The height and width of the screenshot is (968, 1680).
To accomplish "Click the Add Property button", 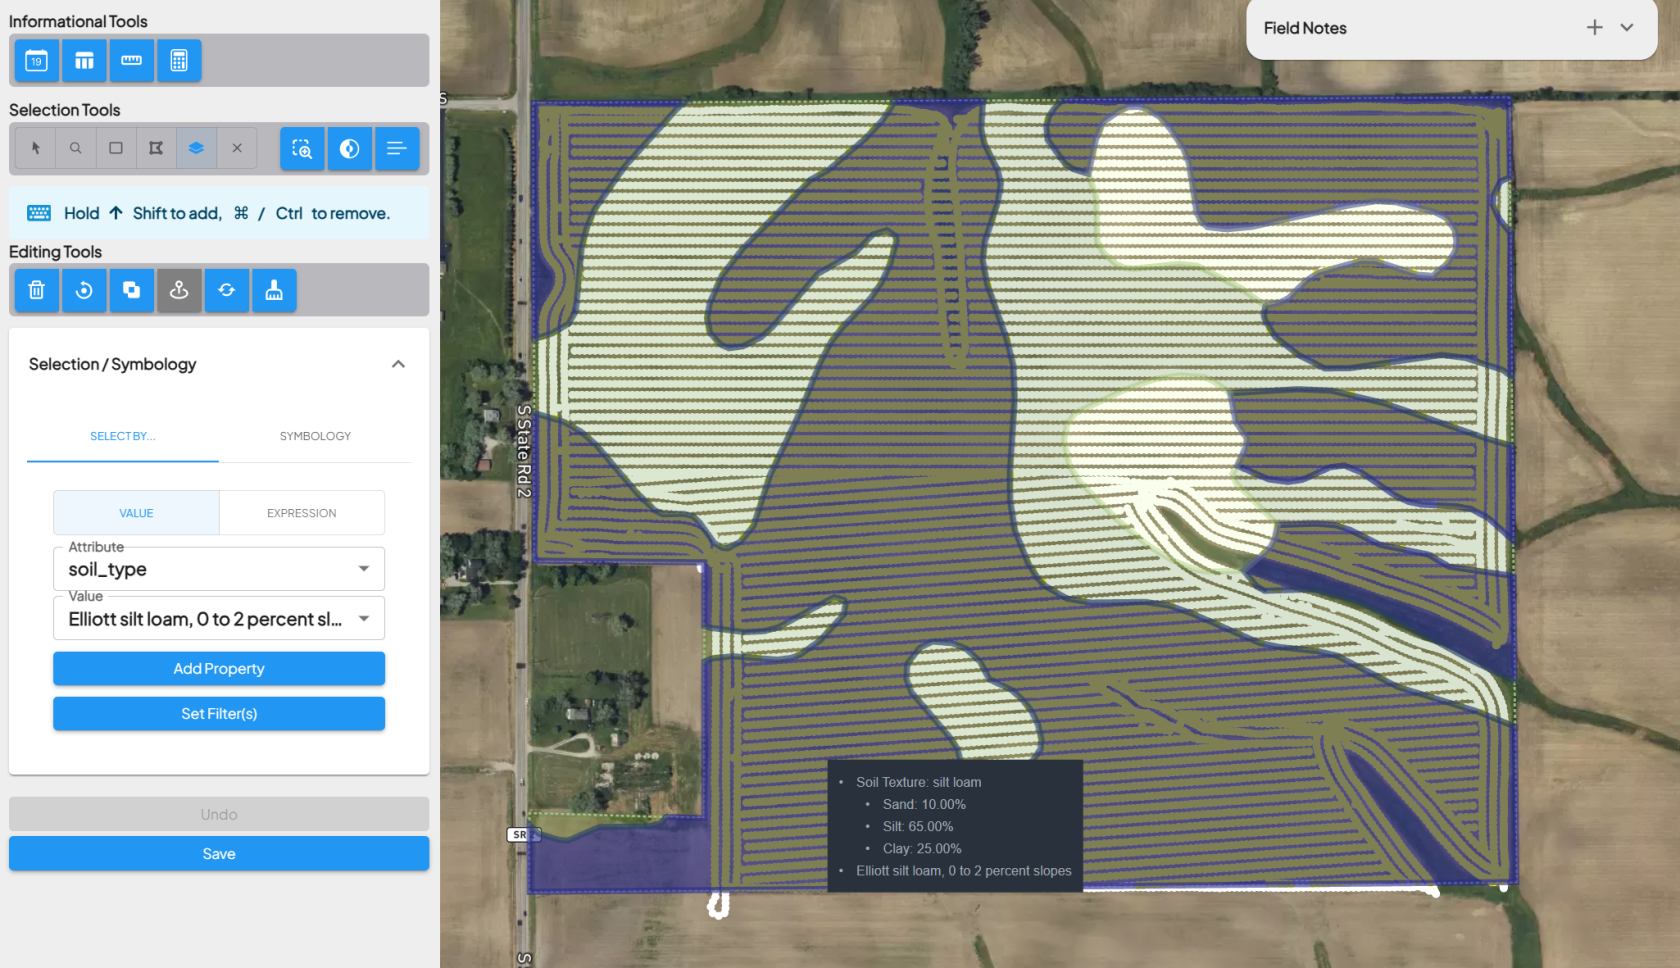I will pyautogui.click(x=219, y=669).
